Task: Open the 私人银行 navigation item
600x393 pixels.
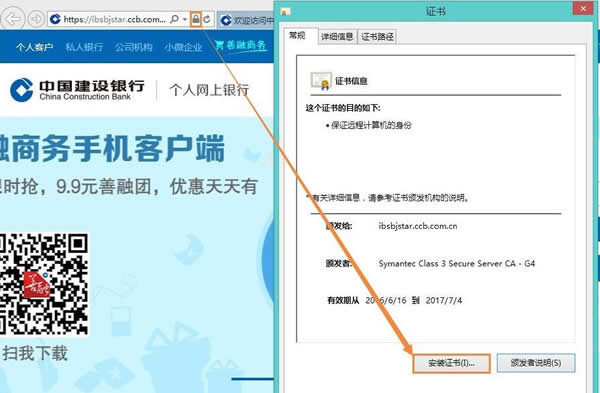Action: pos(84,47)
